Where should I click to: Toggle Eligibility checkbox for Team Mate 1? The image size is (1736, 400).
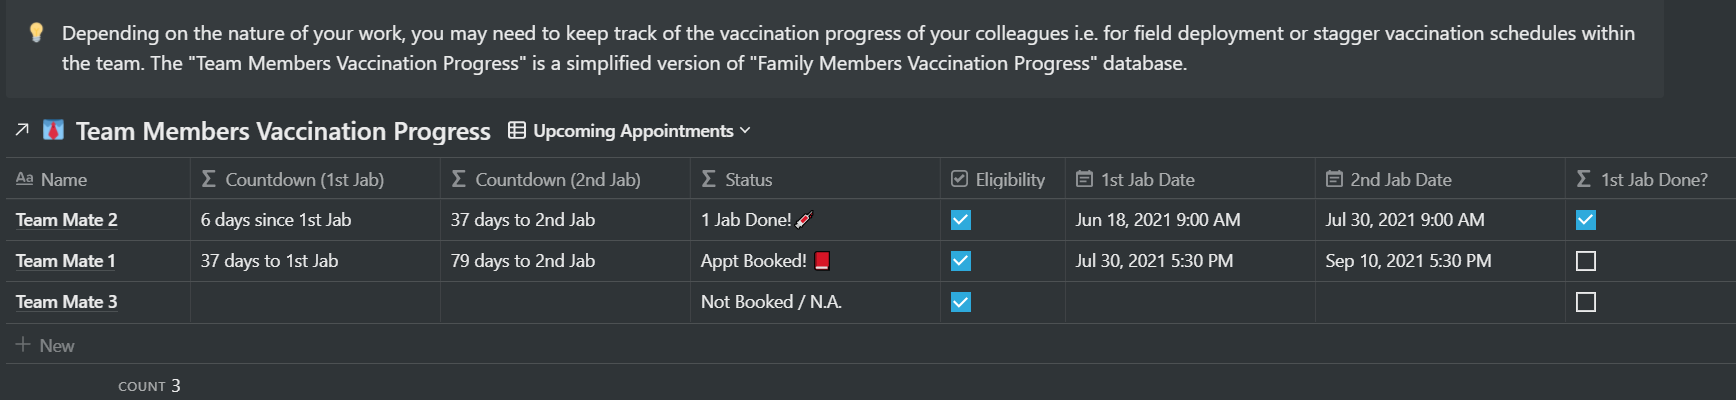coord(961,261)
